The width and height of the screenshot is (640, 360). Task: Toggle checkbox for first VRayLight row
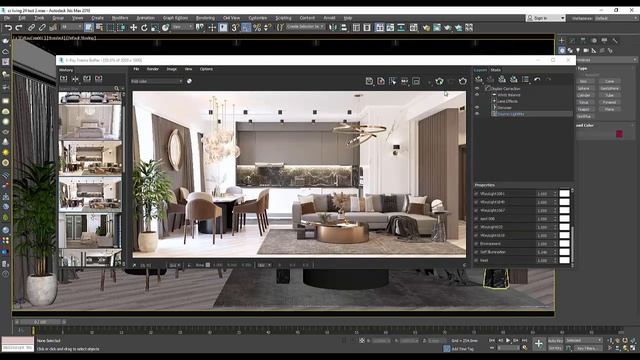[x=476, y=194]
